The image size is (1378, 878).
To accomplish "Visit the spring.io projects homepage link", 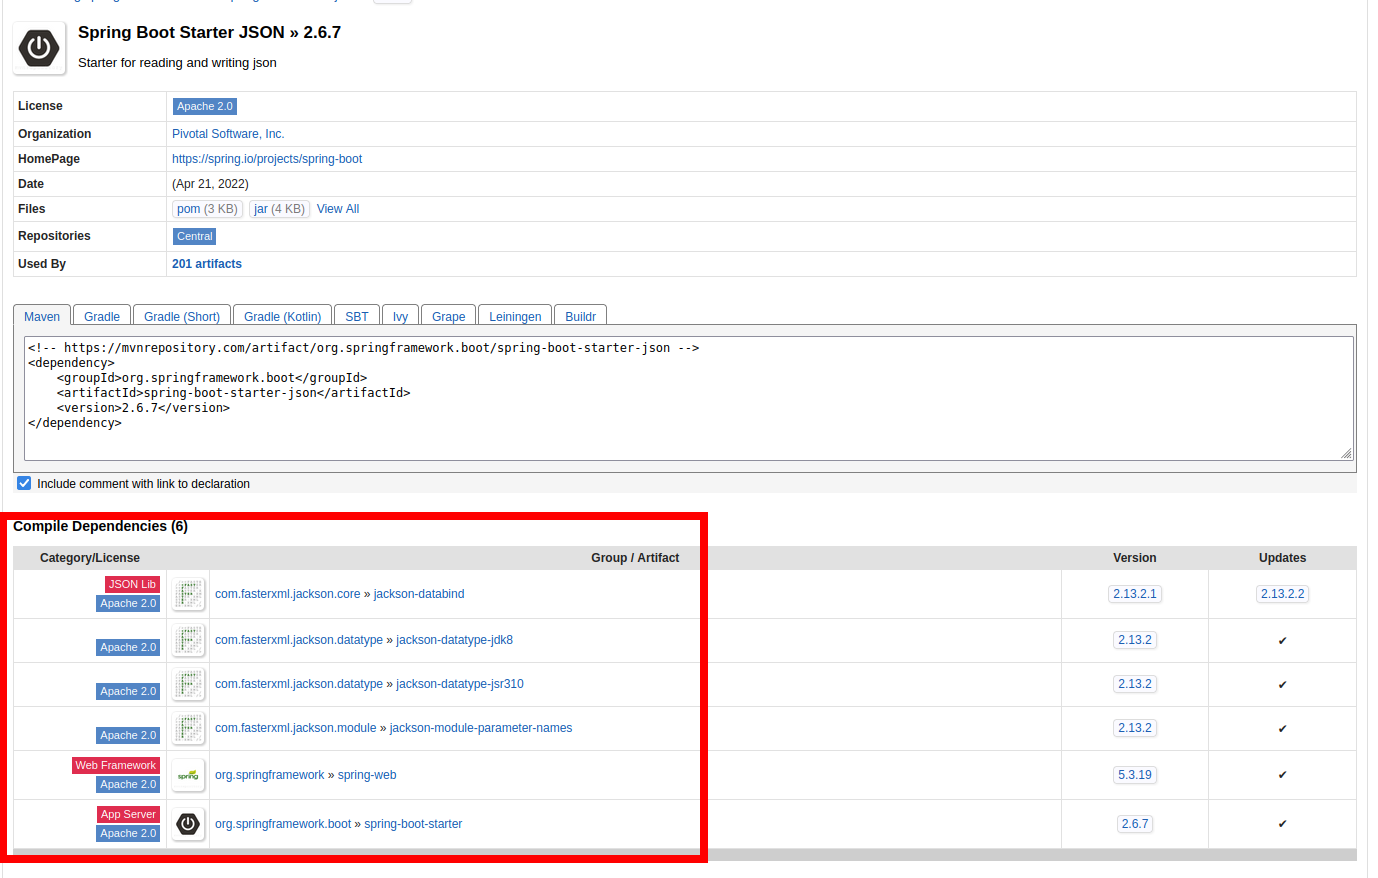I will [267, 159].
